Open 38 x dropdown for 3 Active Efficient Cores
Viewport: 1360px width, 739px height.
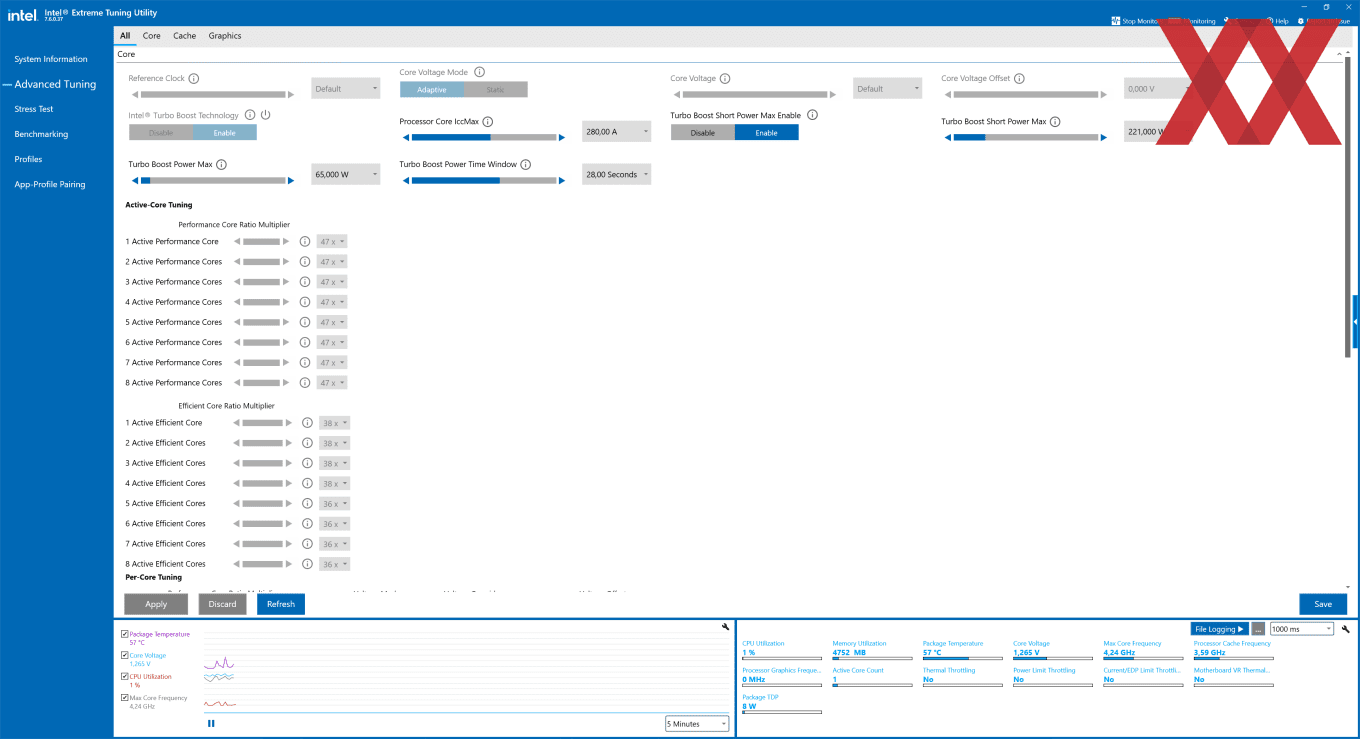tap(335, 463)
